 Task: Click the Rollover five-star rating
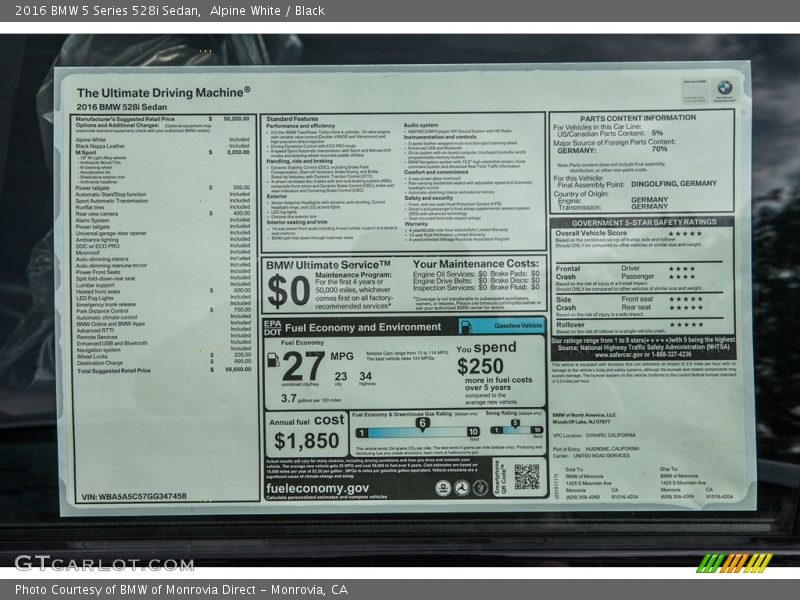click(x=686, y=324)
